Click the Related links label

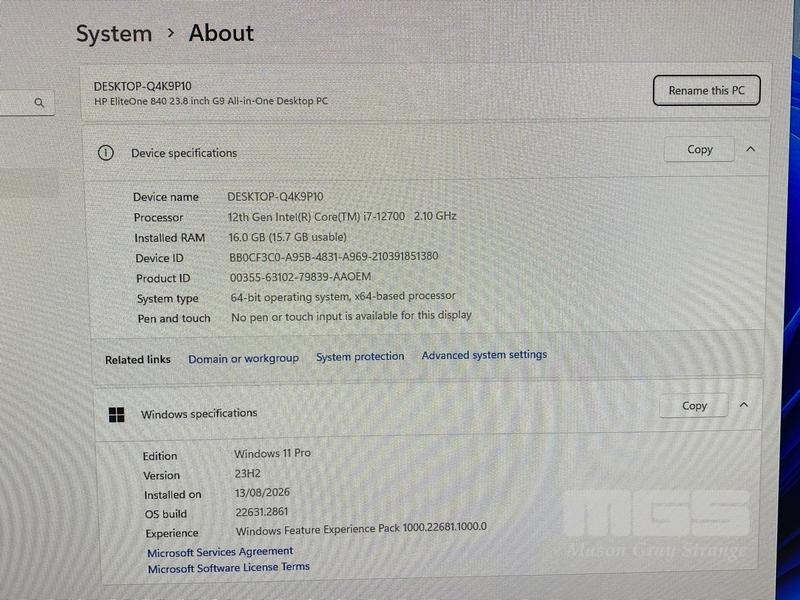point(138,360)
